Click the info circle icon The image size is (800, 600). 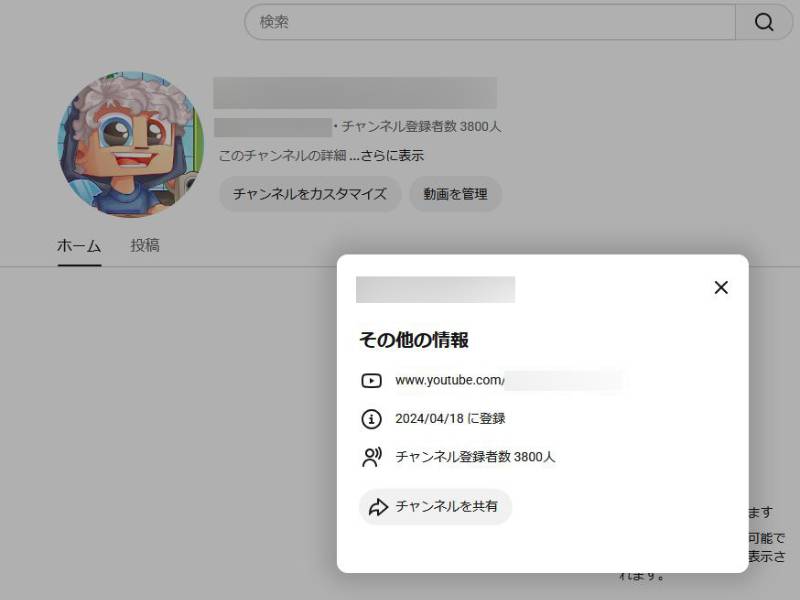pos(371,419)
